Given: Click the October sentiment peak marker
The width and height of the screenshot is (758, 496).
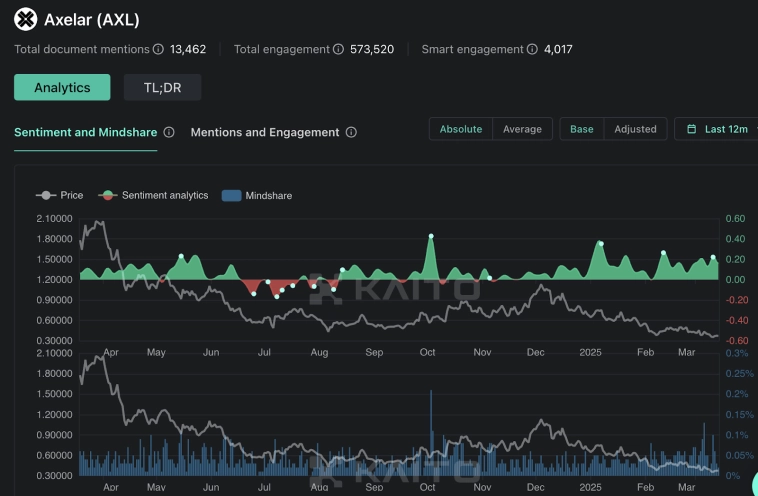Looking at the screenshot, I should pos(431,236).
